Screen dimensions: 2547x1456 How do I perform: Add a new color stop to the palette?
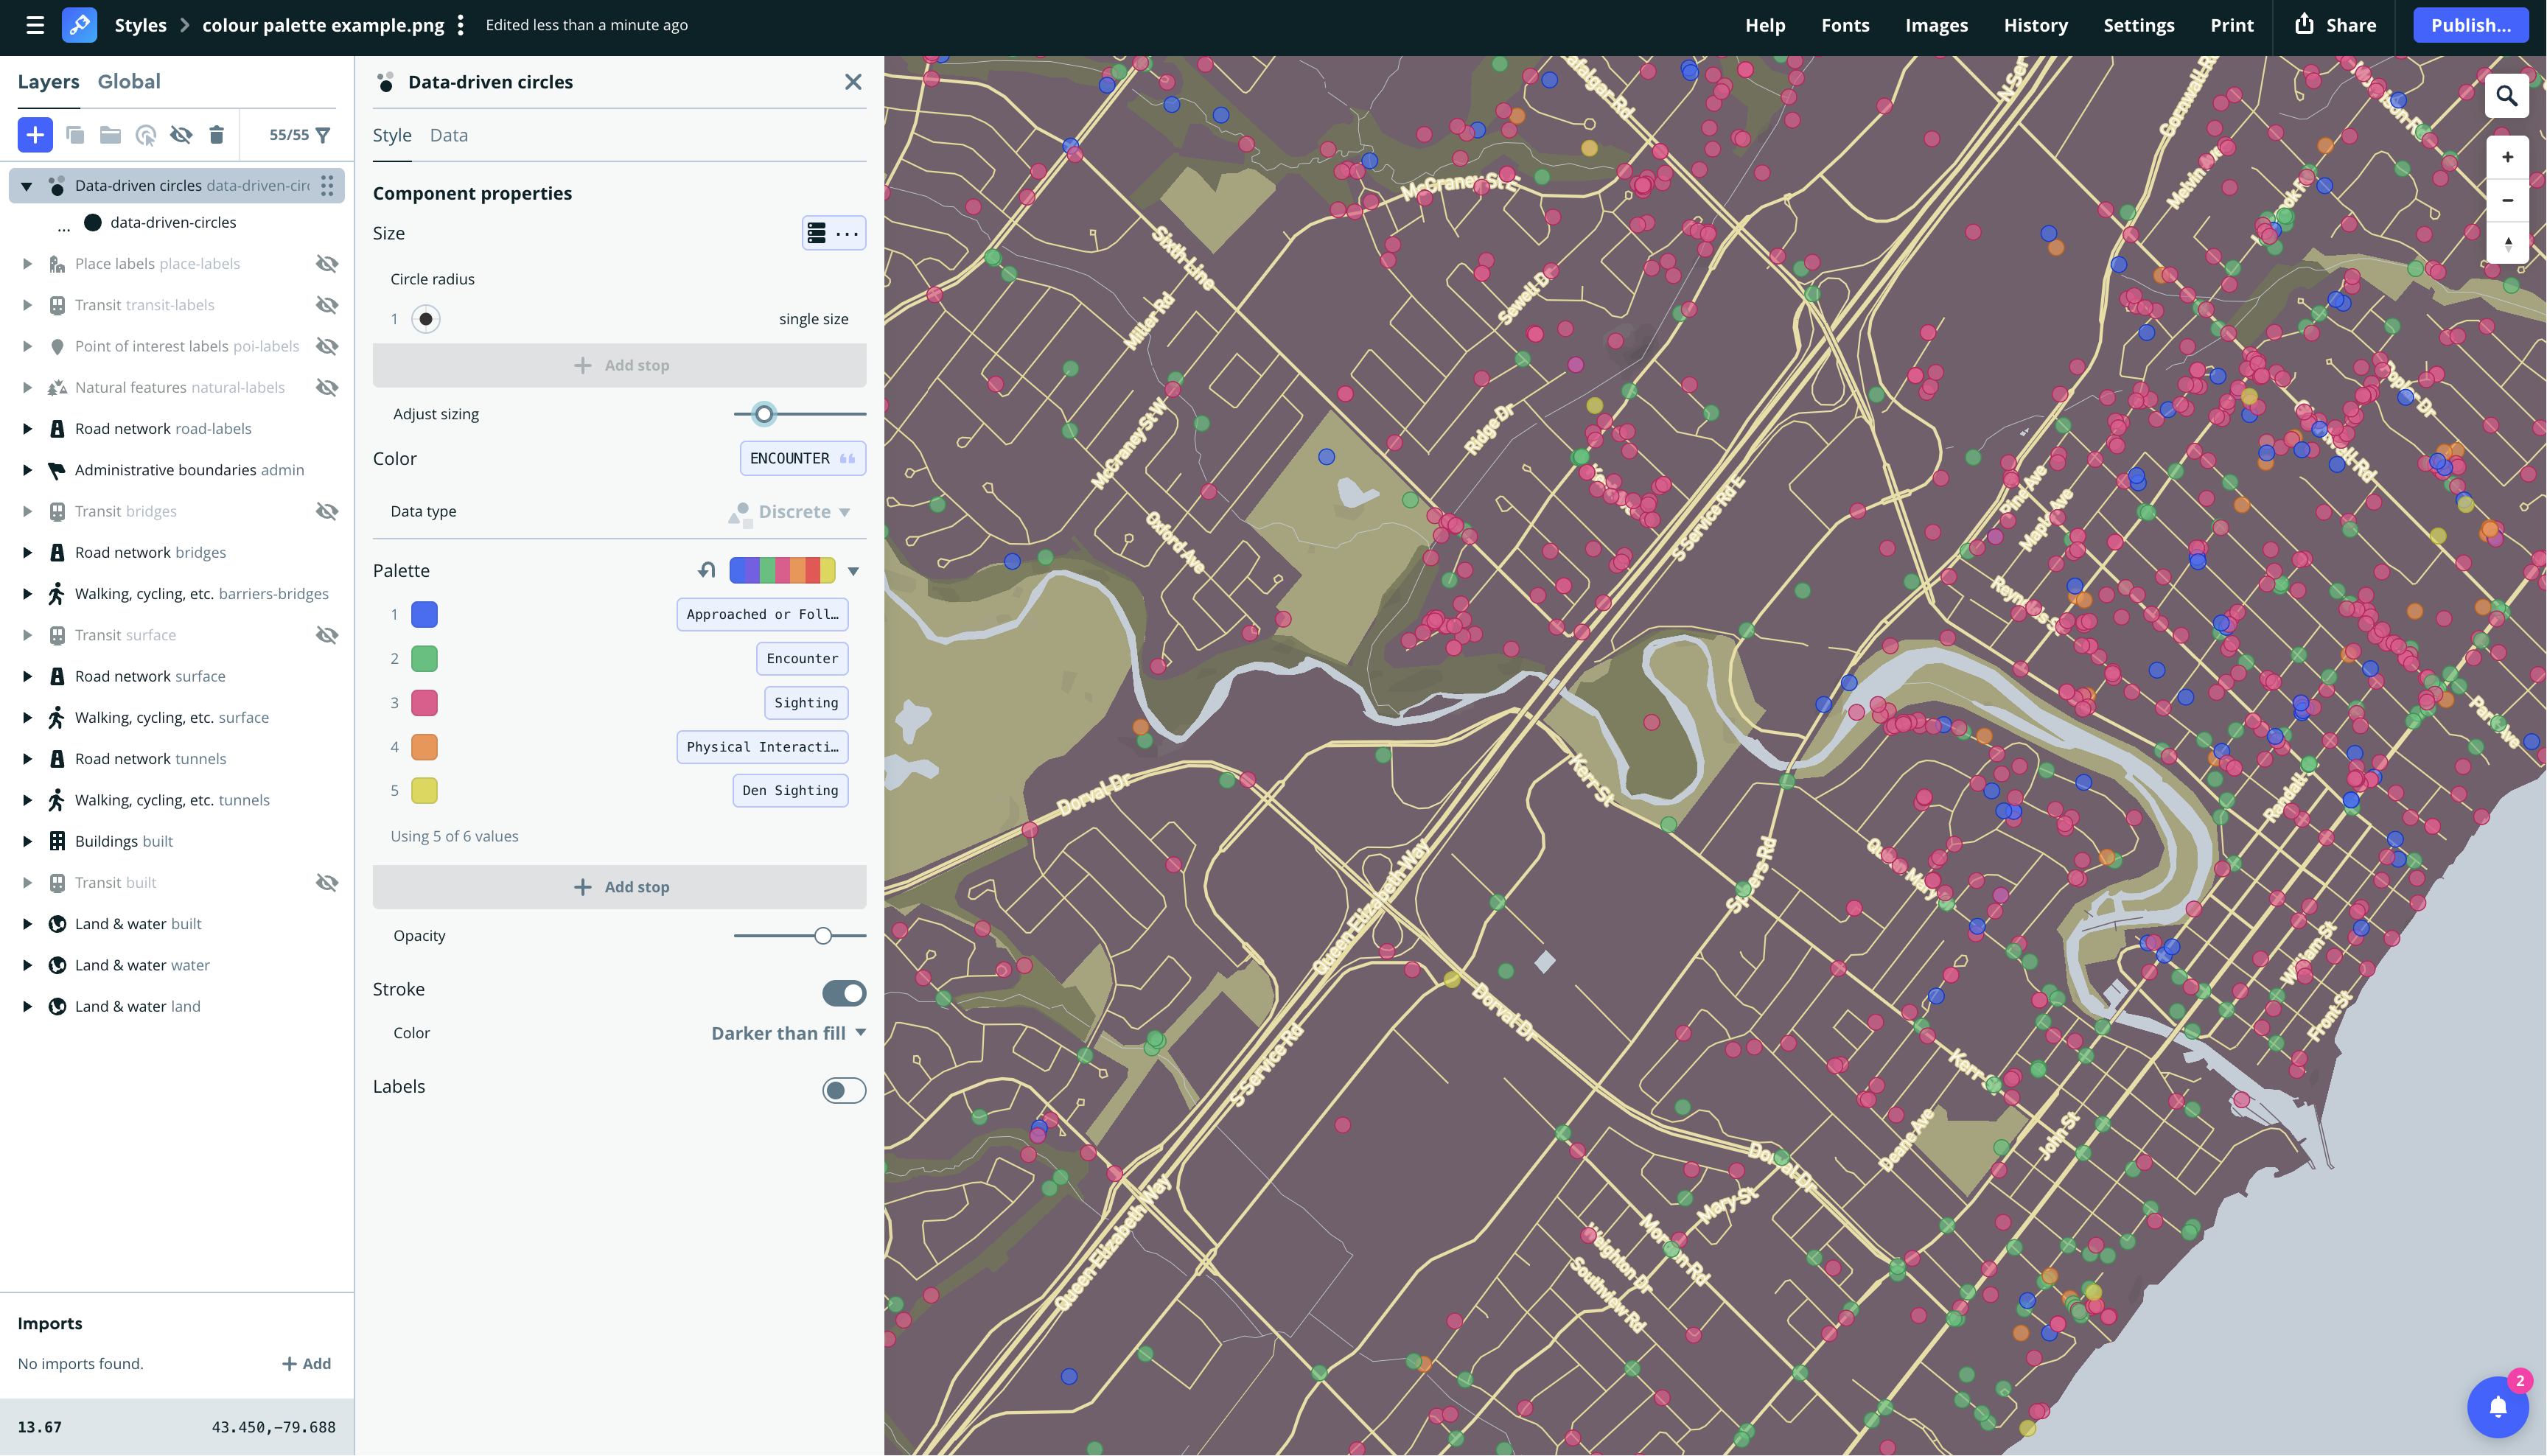(619, 886)
